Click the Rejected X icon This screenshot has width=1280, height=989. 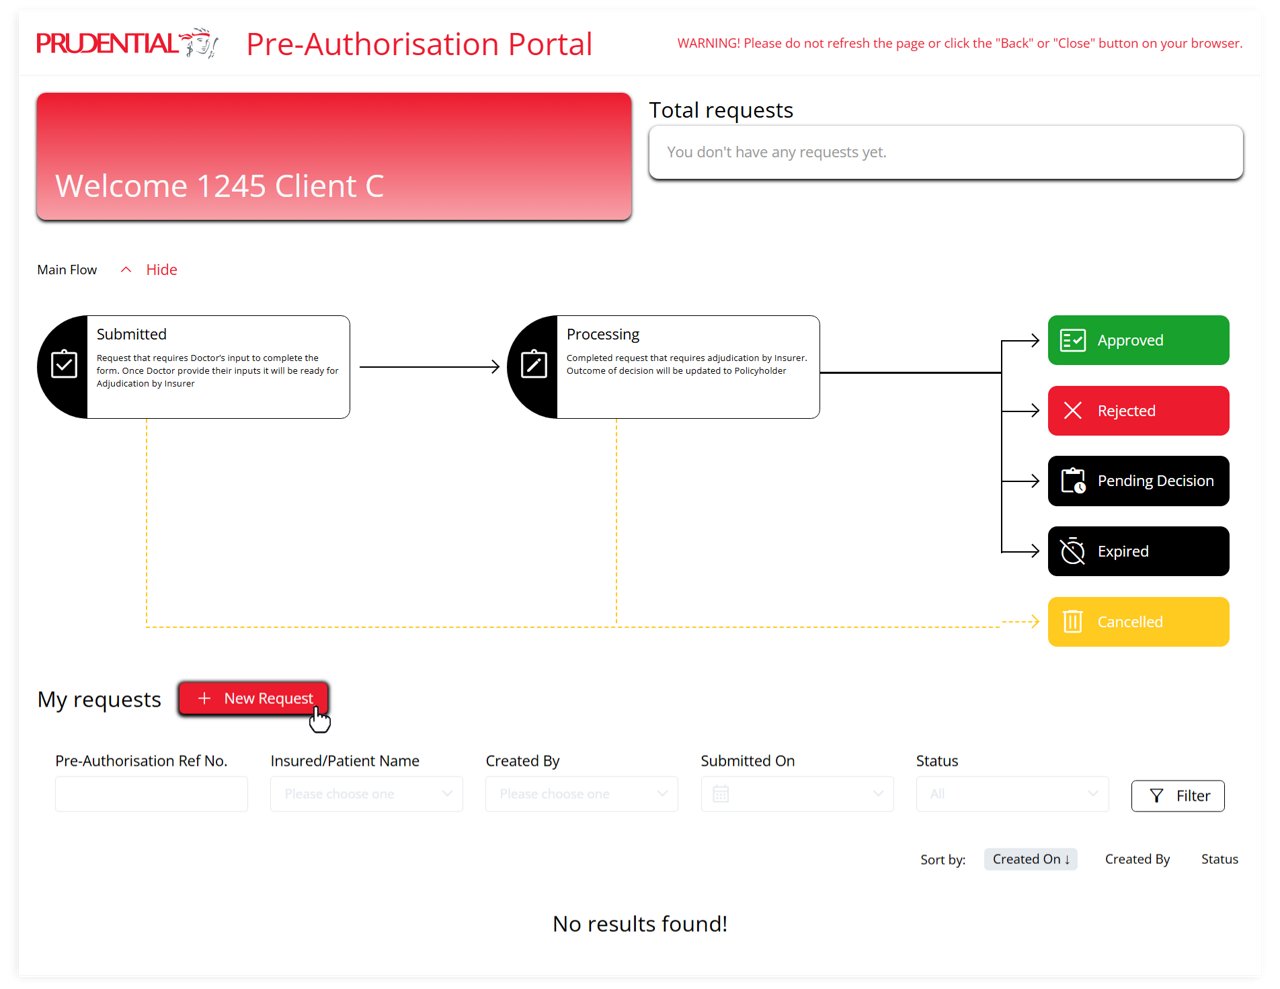click(x=1073, y=411)
